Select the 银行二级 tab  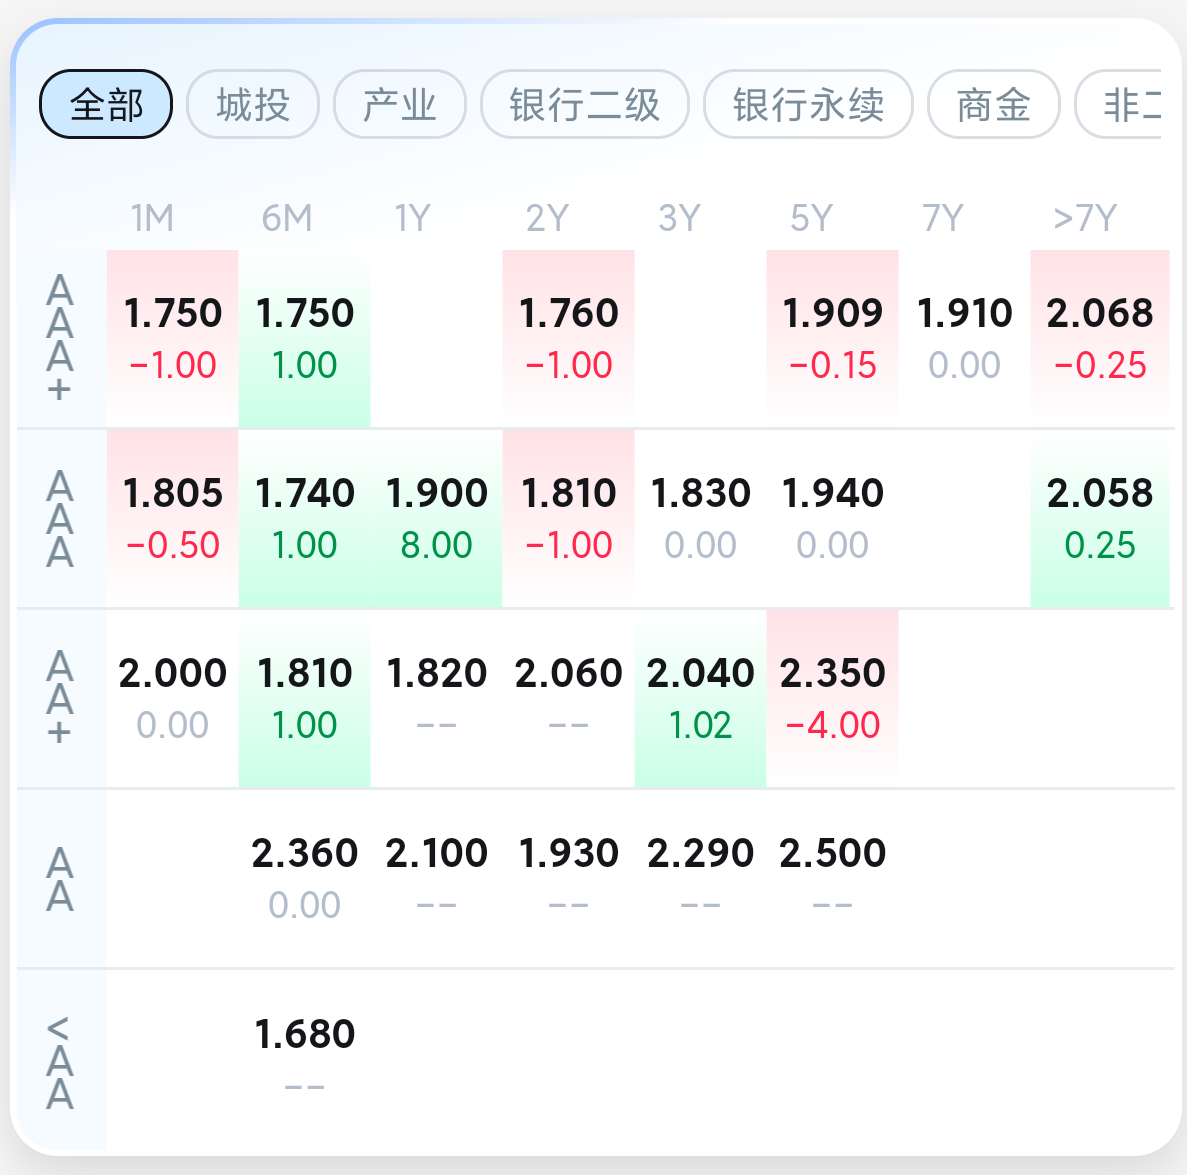[585, 104]
